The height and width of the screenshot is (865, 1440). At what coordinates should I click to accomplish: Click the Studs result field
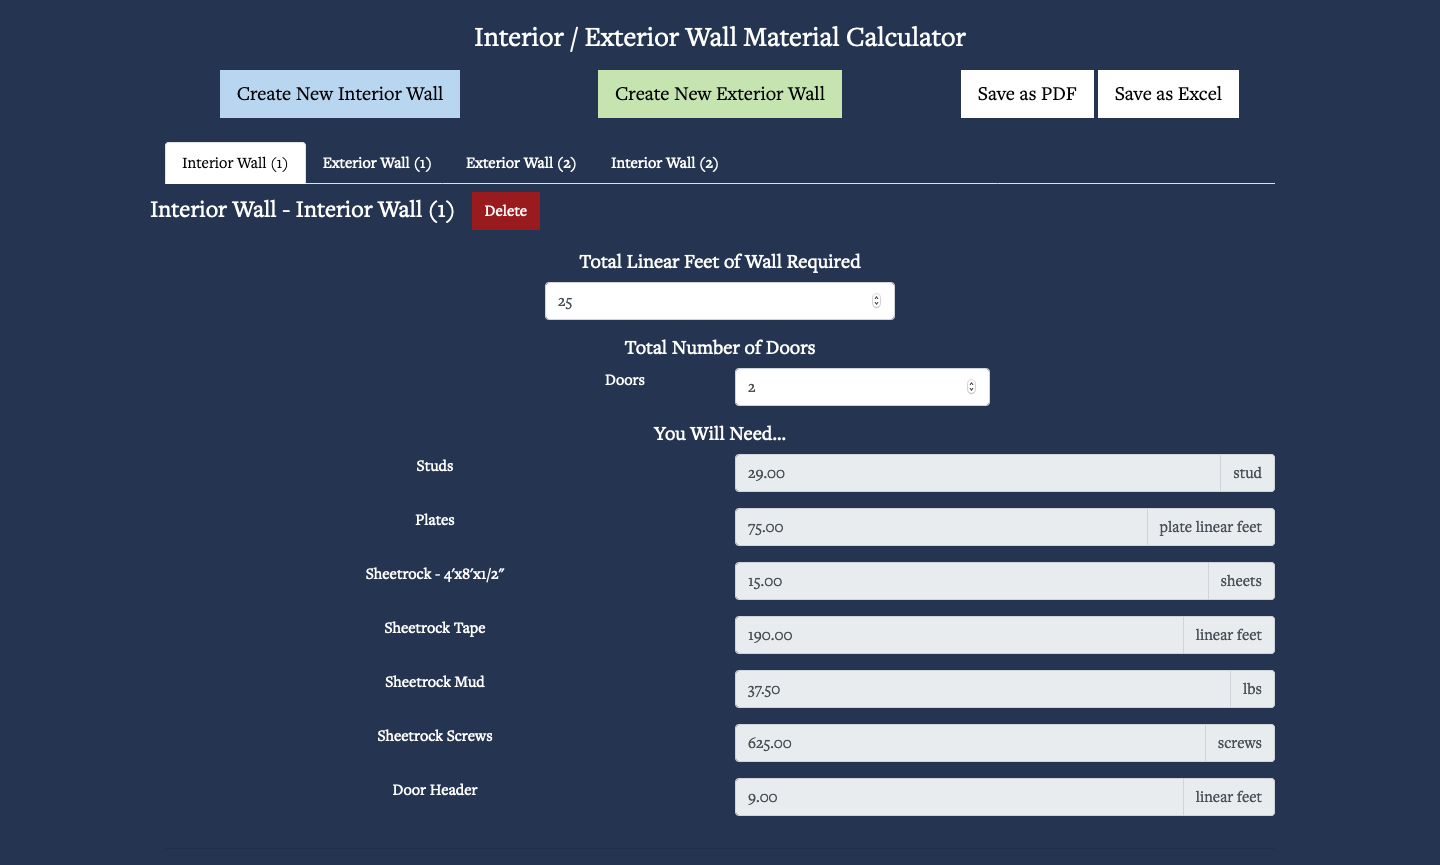click(x=976, y=473)
